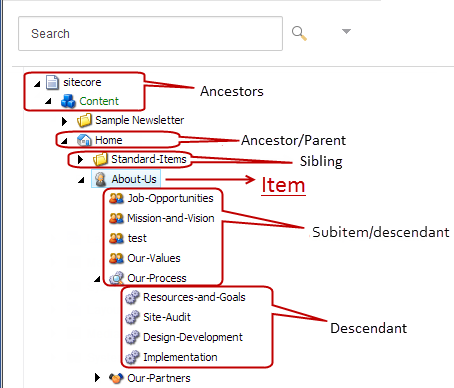Click the Mission-and-Vision people icon
The width and height of the screenshot is (454, 388).
coord(116,219)
